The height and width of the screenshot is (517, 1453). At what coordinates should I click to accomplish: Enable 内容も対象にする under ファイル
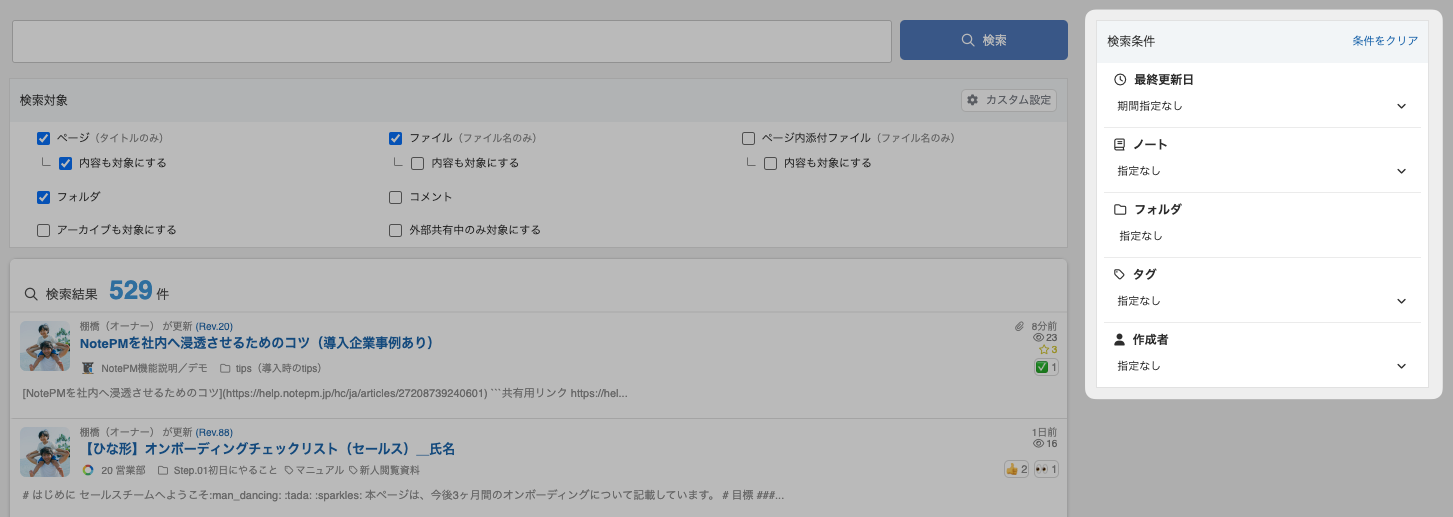pyautogui.click(x=418, y=163)
